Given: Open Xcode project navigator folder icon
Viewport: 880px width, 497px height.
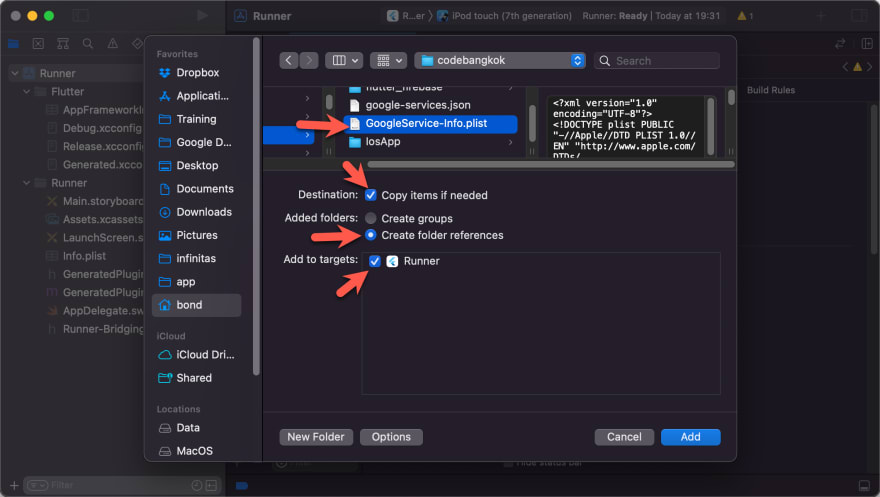Looking at the screenshot, I should coord(13,43).
